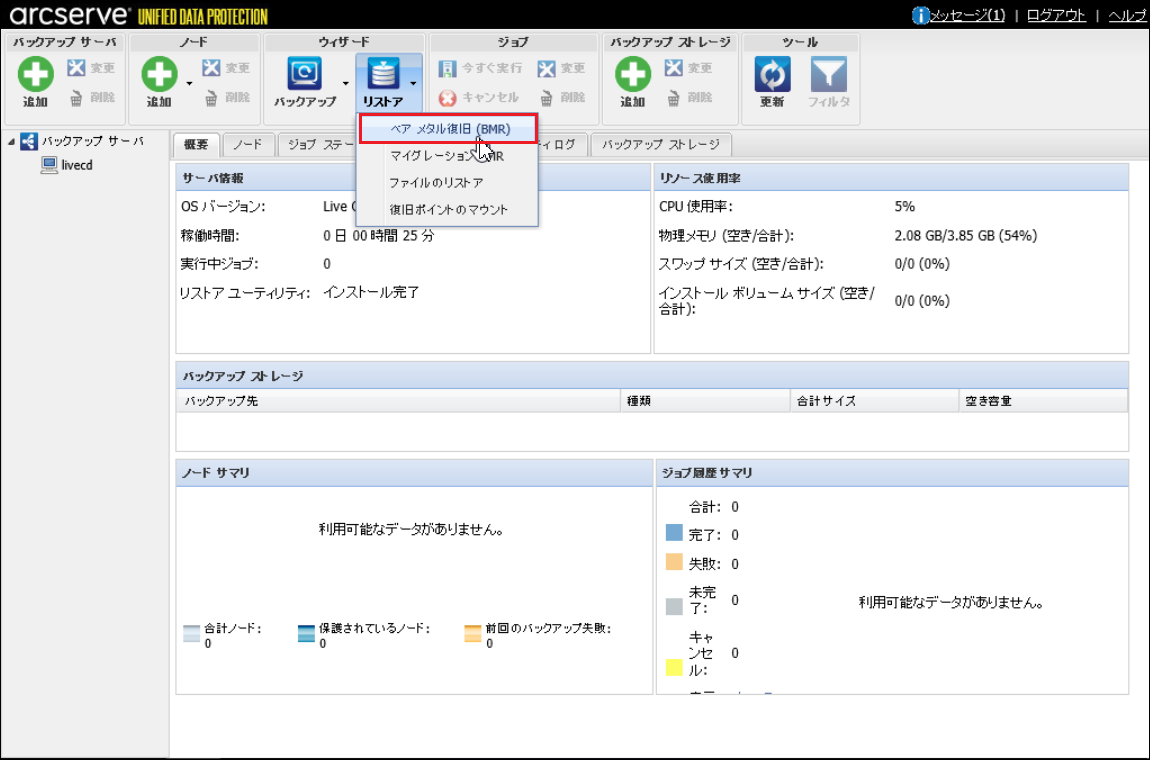
Task: Click the Logout (ログアウト) link
Action: [1056, 15]
